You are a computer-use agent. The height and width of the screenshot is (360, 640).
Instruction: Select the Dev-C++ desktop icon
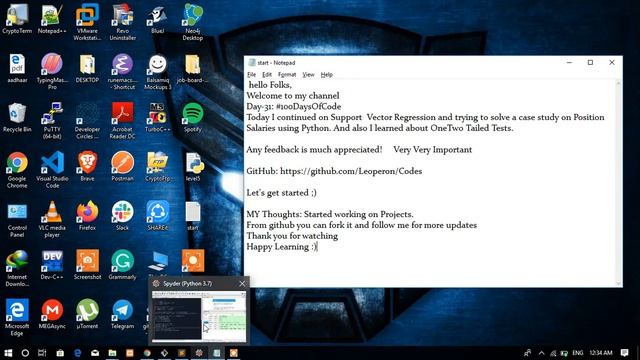(52, 265)
